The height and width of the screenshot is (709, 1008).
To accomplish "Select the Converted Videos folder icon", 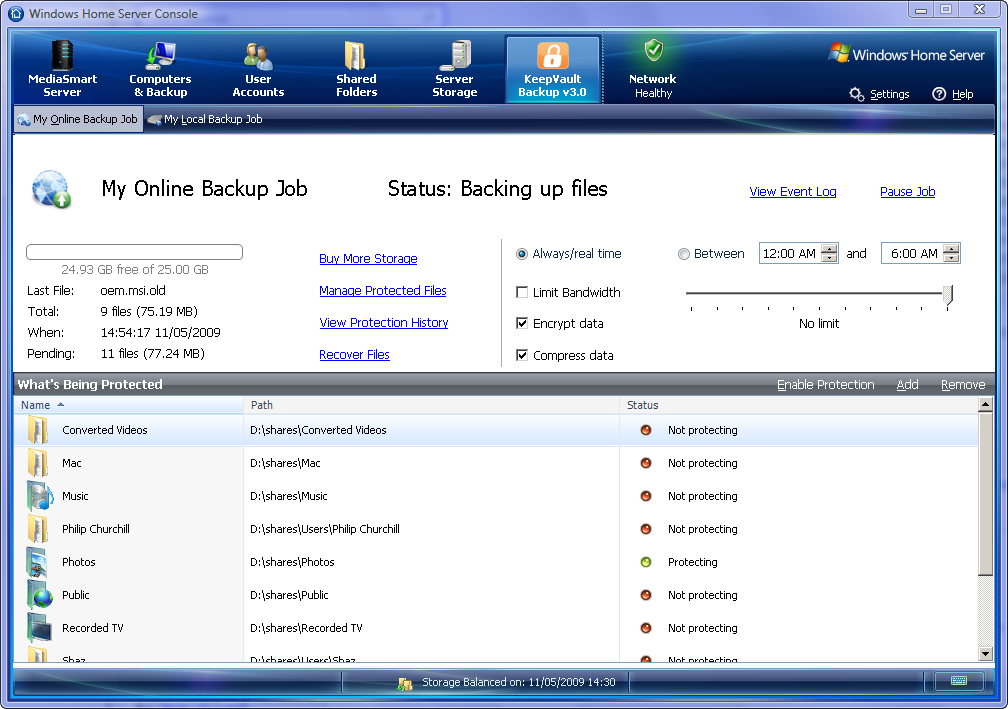I will (x=38, y=430).
